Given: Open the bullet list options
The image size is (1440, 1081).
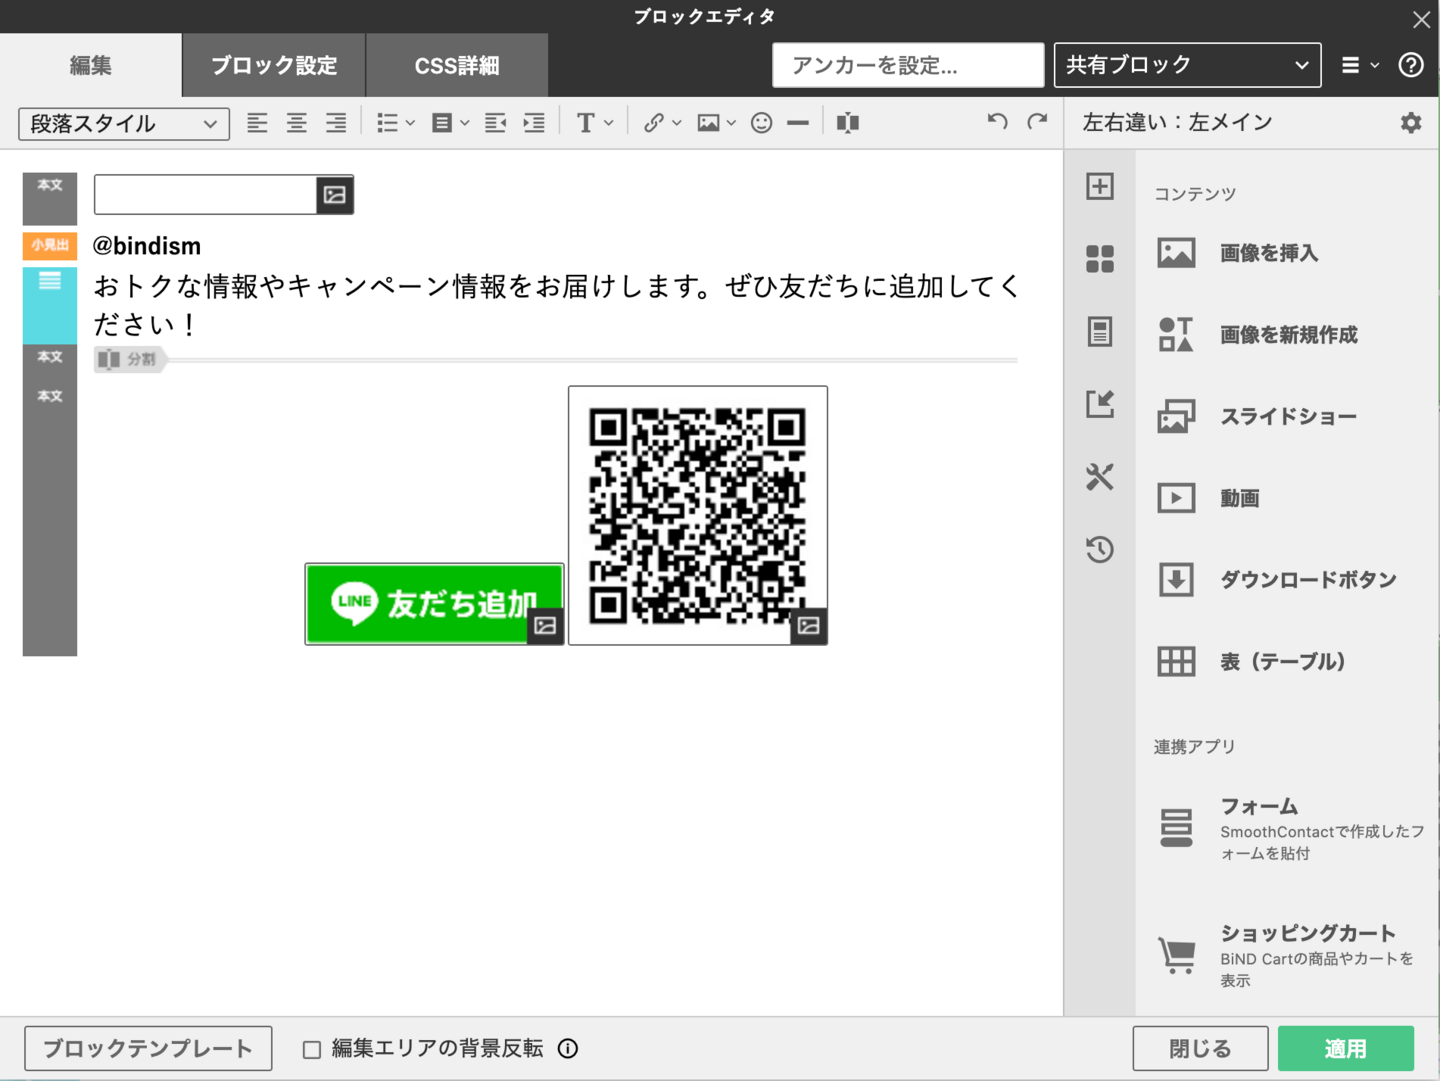Looking at the screenshot, I should click(395, 123).
